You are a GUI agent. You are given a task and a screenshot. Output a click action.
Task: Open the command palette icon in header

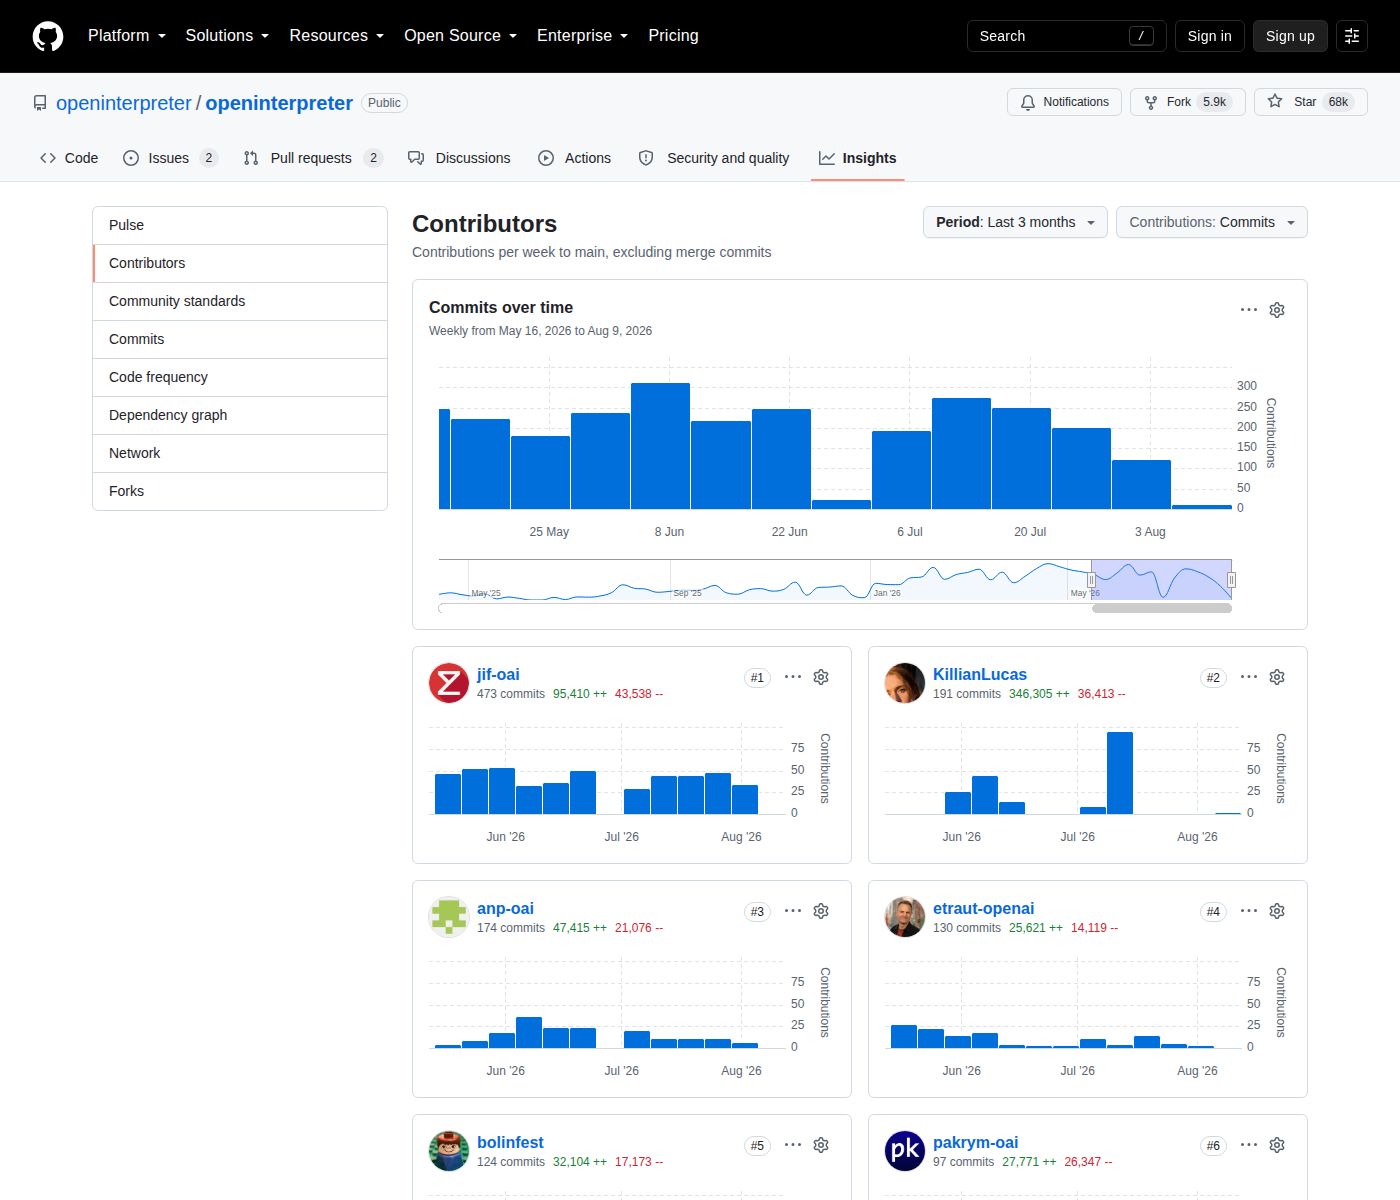(1352, 36)
